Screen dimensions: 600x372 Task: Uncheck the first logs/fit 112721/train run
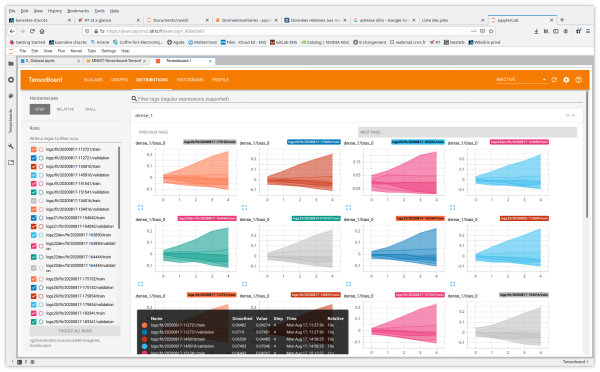[x=34, y=149]
